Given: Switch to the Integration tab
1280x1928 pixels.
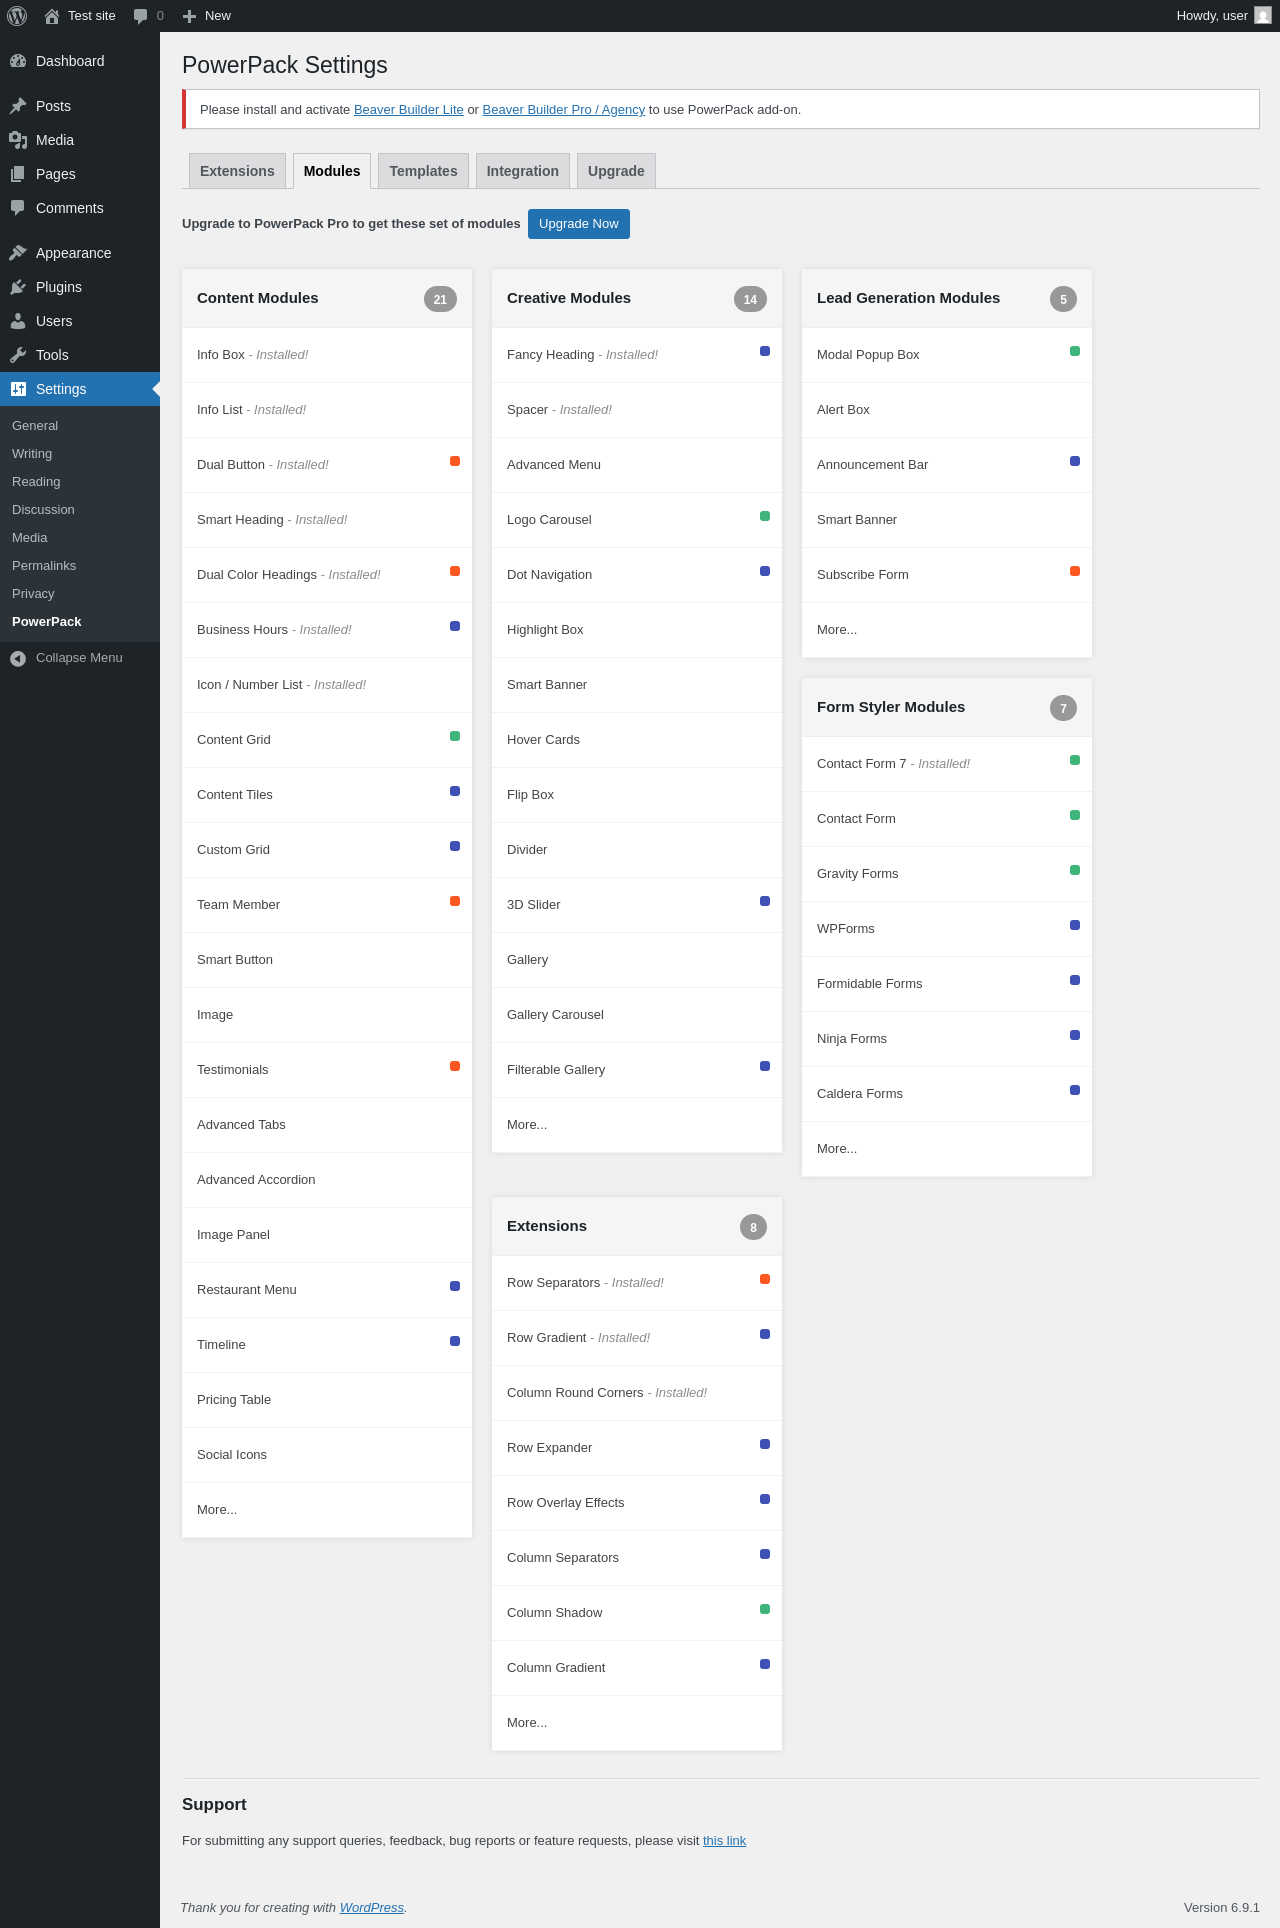Looking at the screenshot, I should click(x=523, y=171).
